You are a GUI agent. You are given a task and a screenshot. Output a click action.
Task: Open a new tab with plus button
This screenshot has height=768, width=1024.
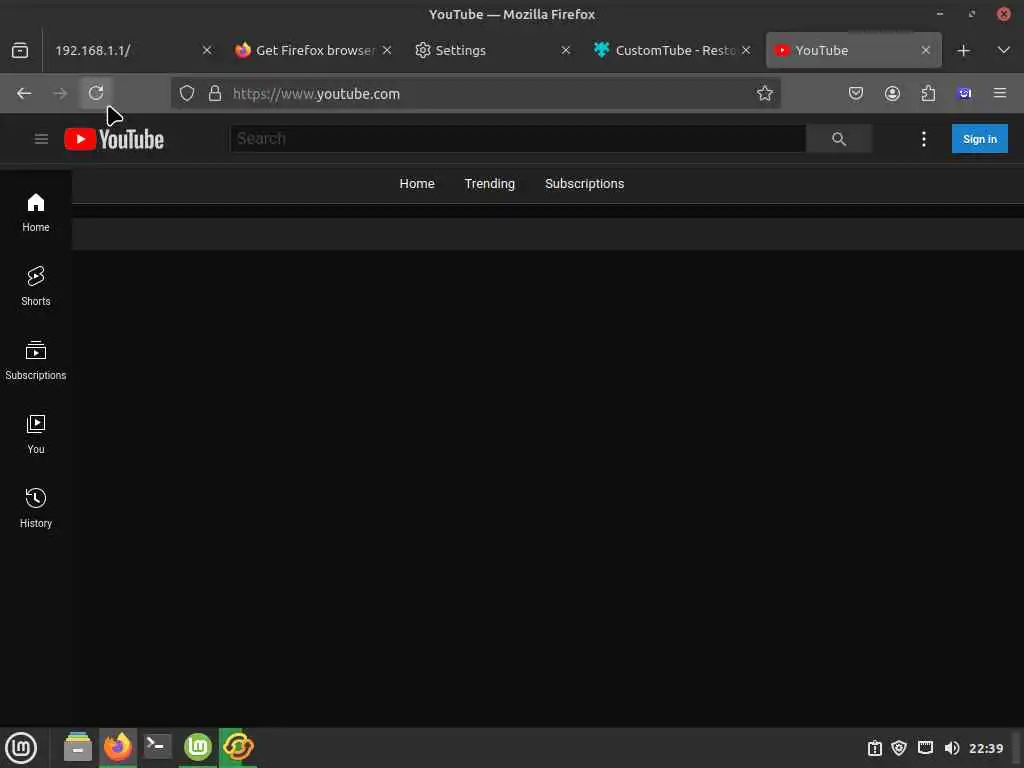click(963, 50)
